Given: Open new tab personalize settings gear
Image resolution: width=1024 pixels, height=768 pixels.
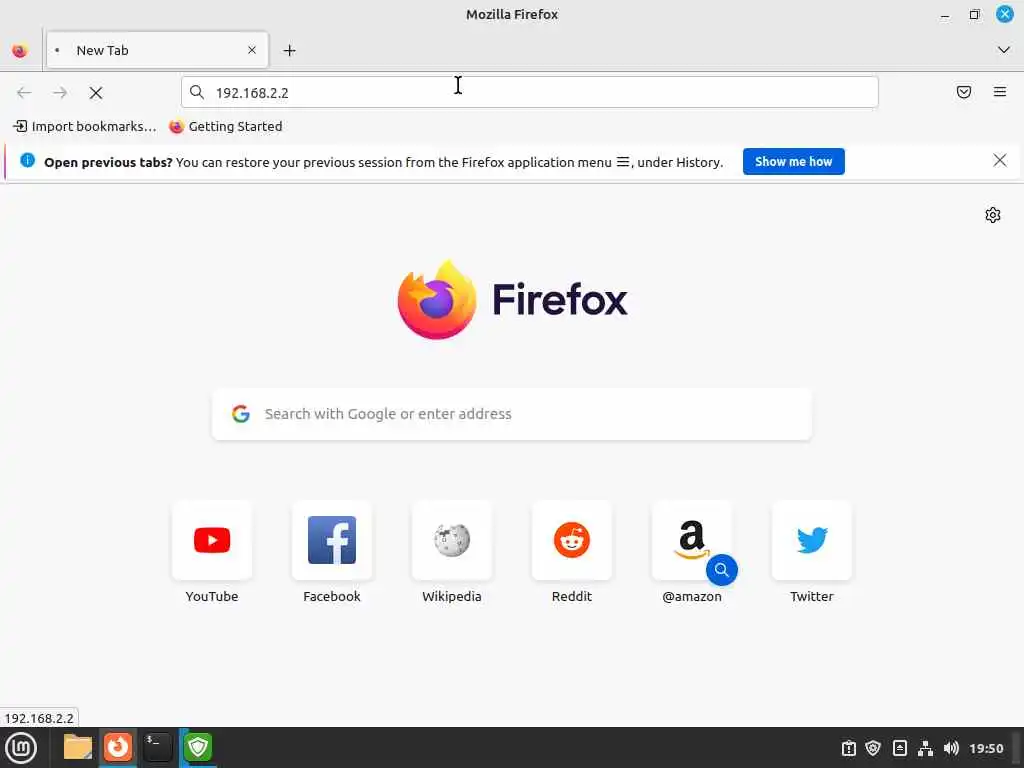Looking at the screenshot, I should click(x=992, y=215).
